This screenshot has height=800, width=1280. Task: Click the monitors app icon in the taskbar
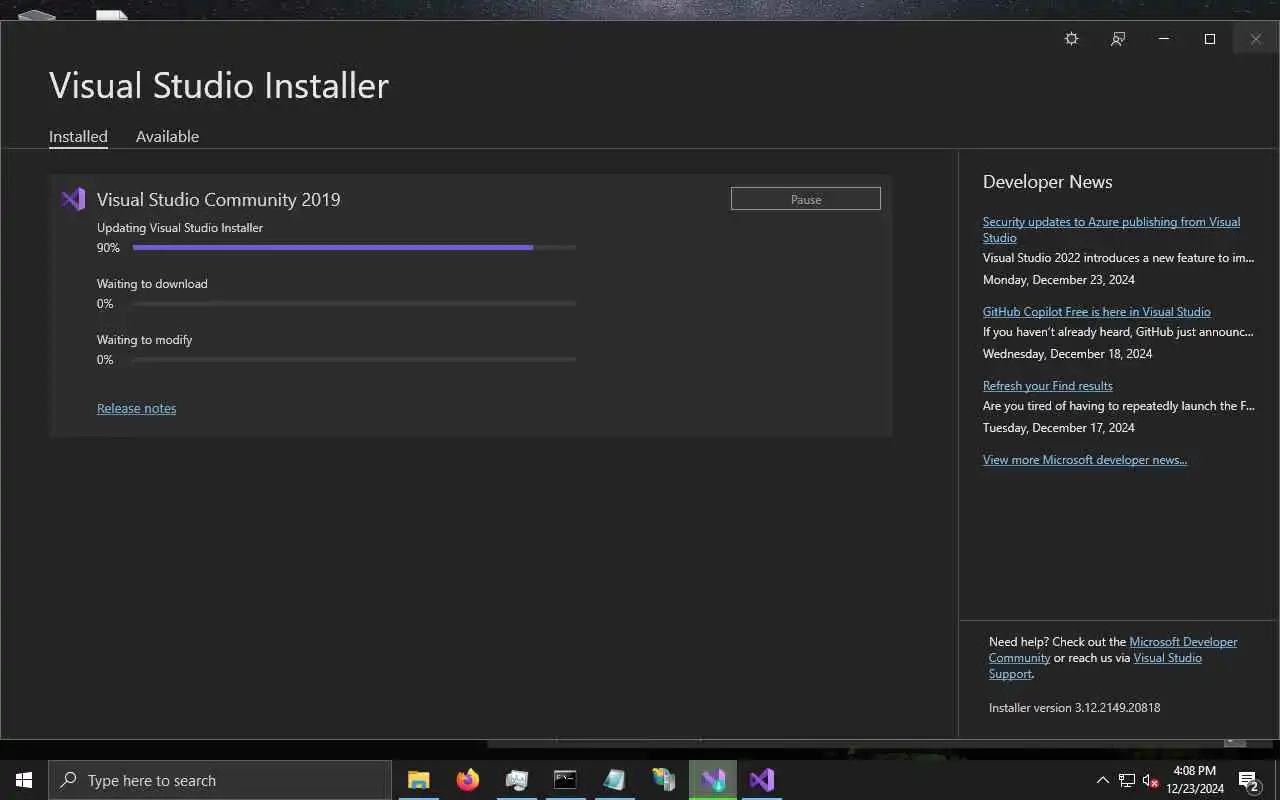point(516,780)
